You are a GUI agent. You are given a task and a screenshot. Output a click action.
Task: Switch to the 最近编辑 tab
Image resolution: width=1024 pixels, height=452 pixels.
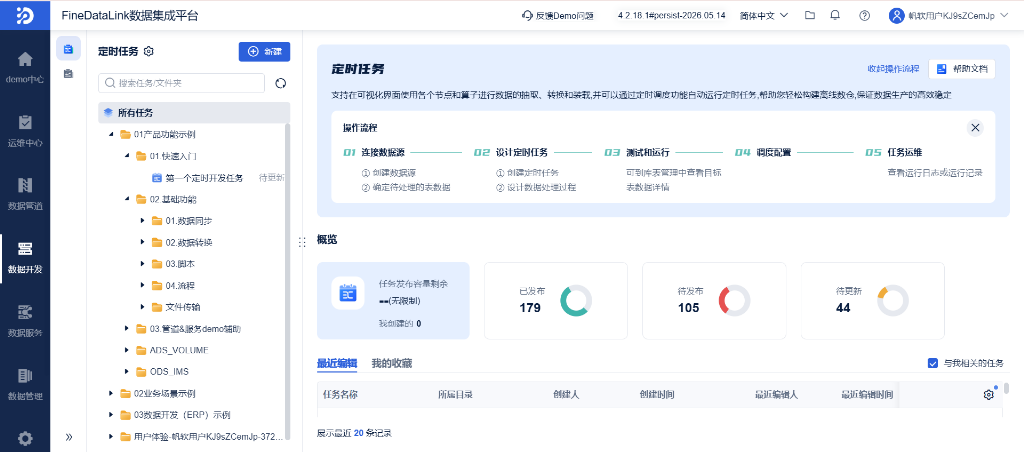(x=337, y=363)
